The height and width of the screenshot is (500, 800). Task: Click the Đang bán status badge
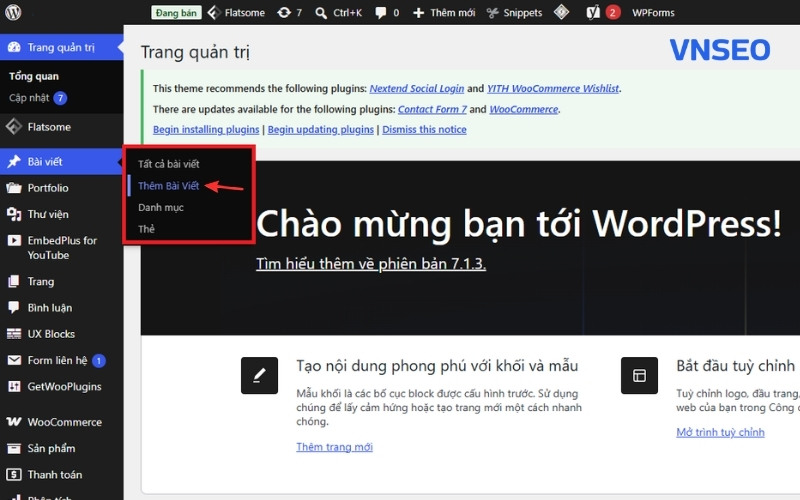176,13
